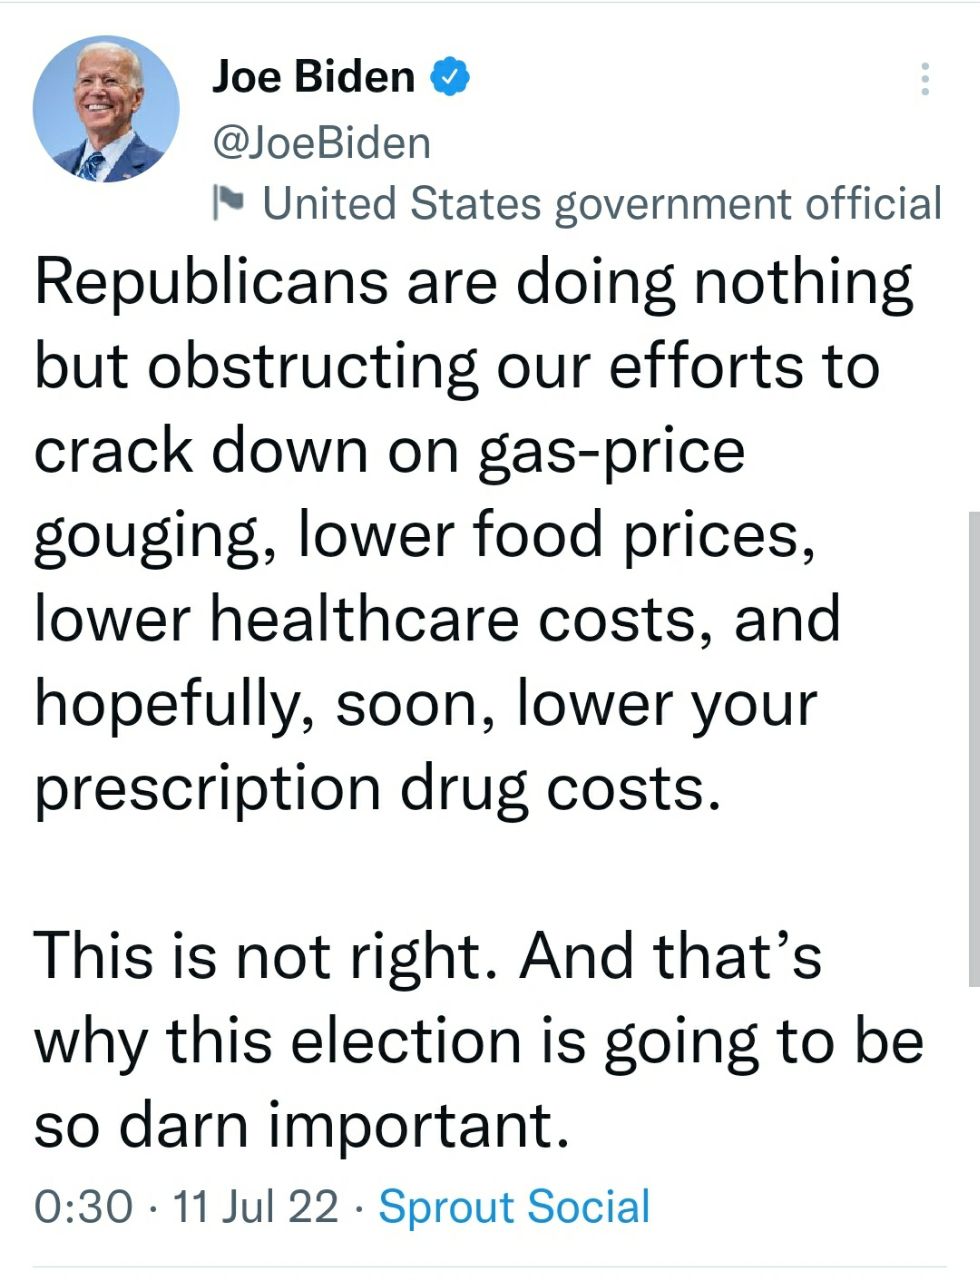Click the display name Joe Biden
Image resolution: width=980 pixels, height=1280 pixels.
coord(313,78)
